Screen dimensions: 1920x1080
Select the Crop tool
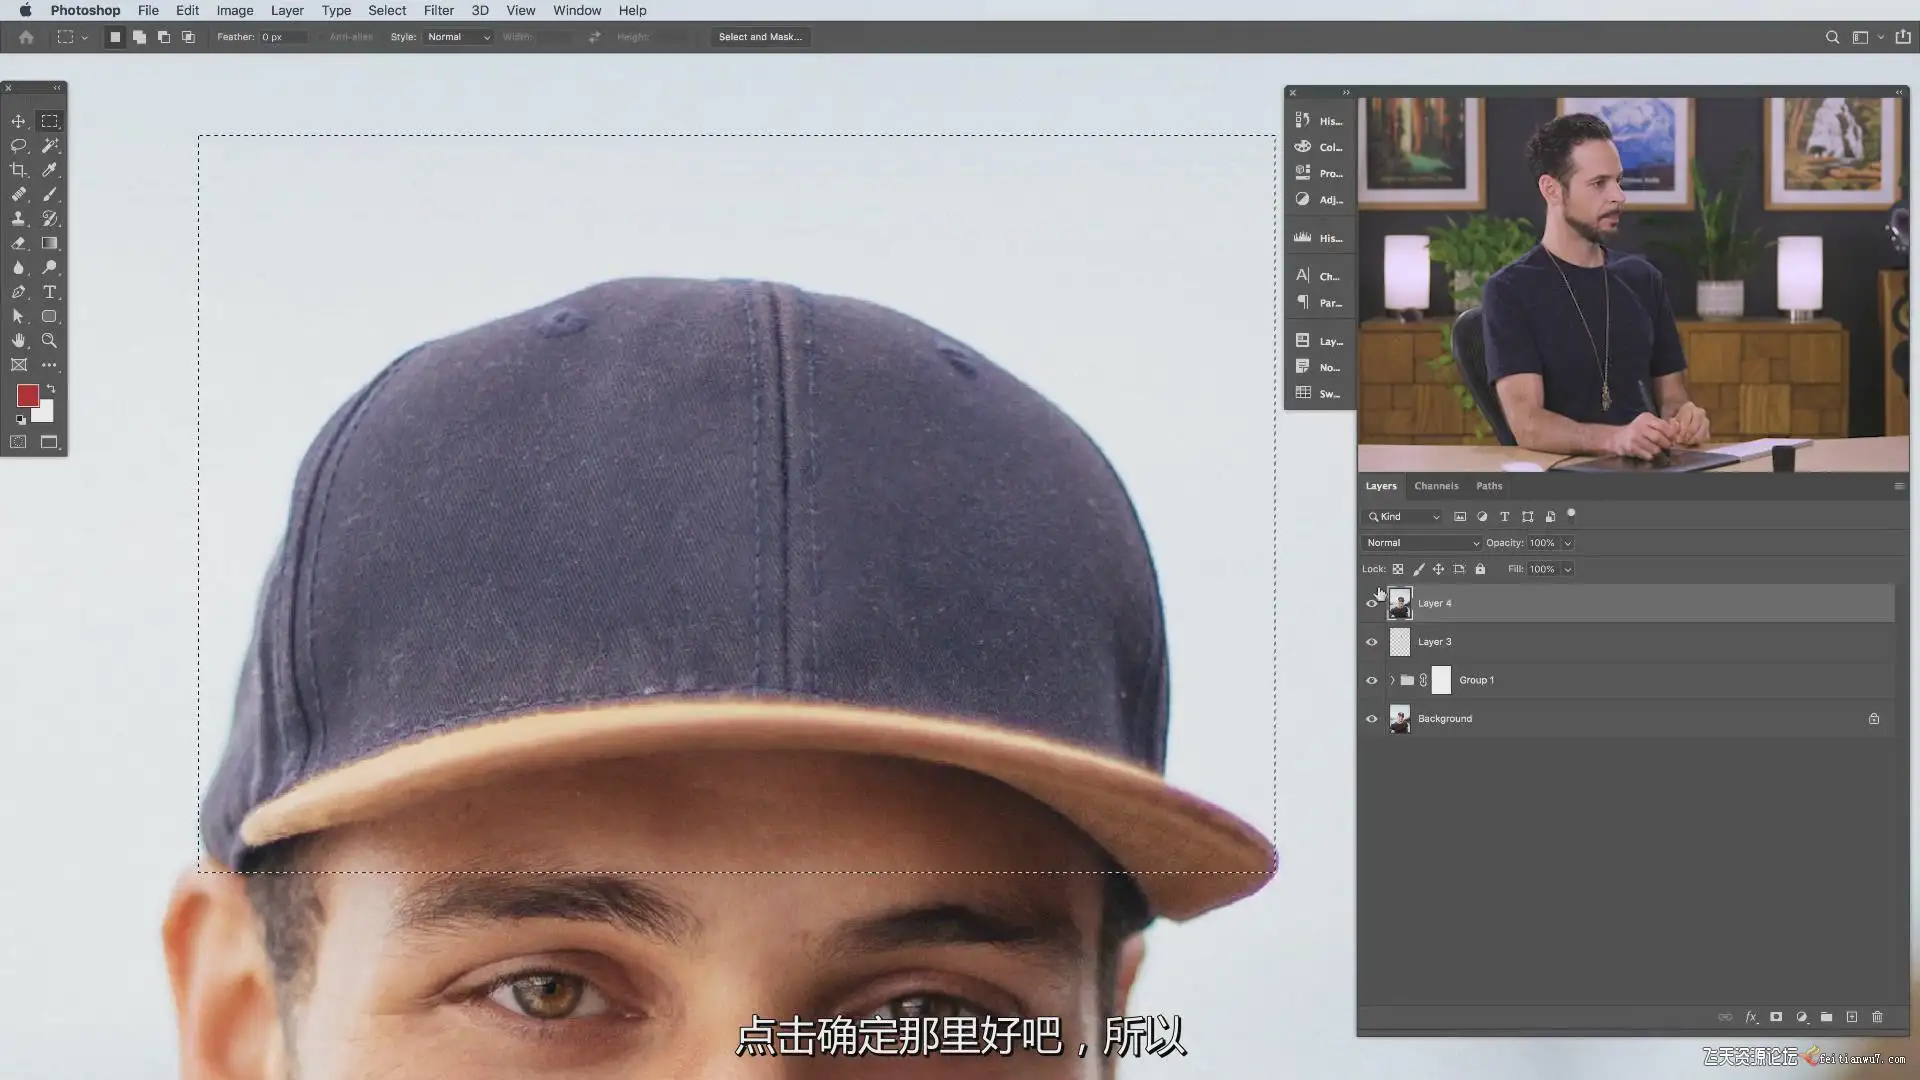click(x=18, y=170)
